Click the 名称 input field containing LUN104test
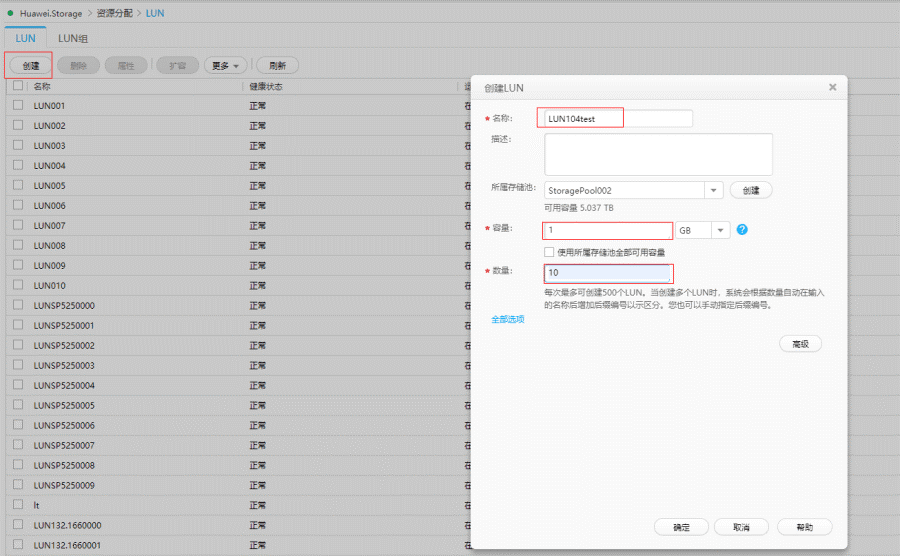The height and width of the screenshot is (556, 900). tap(618, 118)
